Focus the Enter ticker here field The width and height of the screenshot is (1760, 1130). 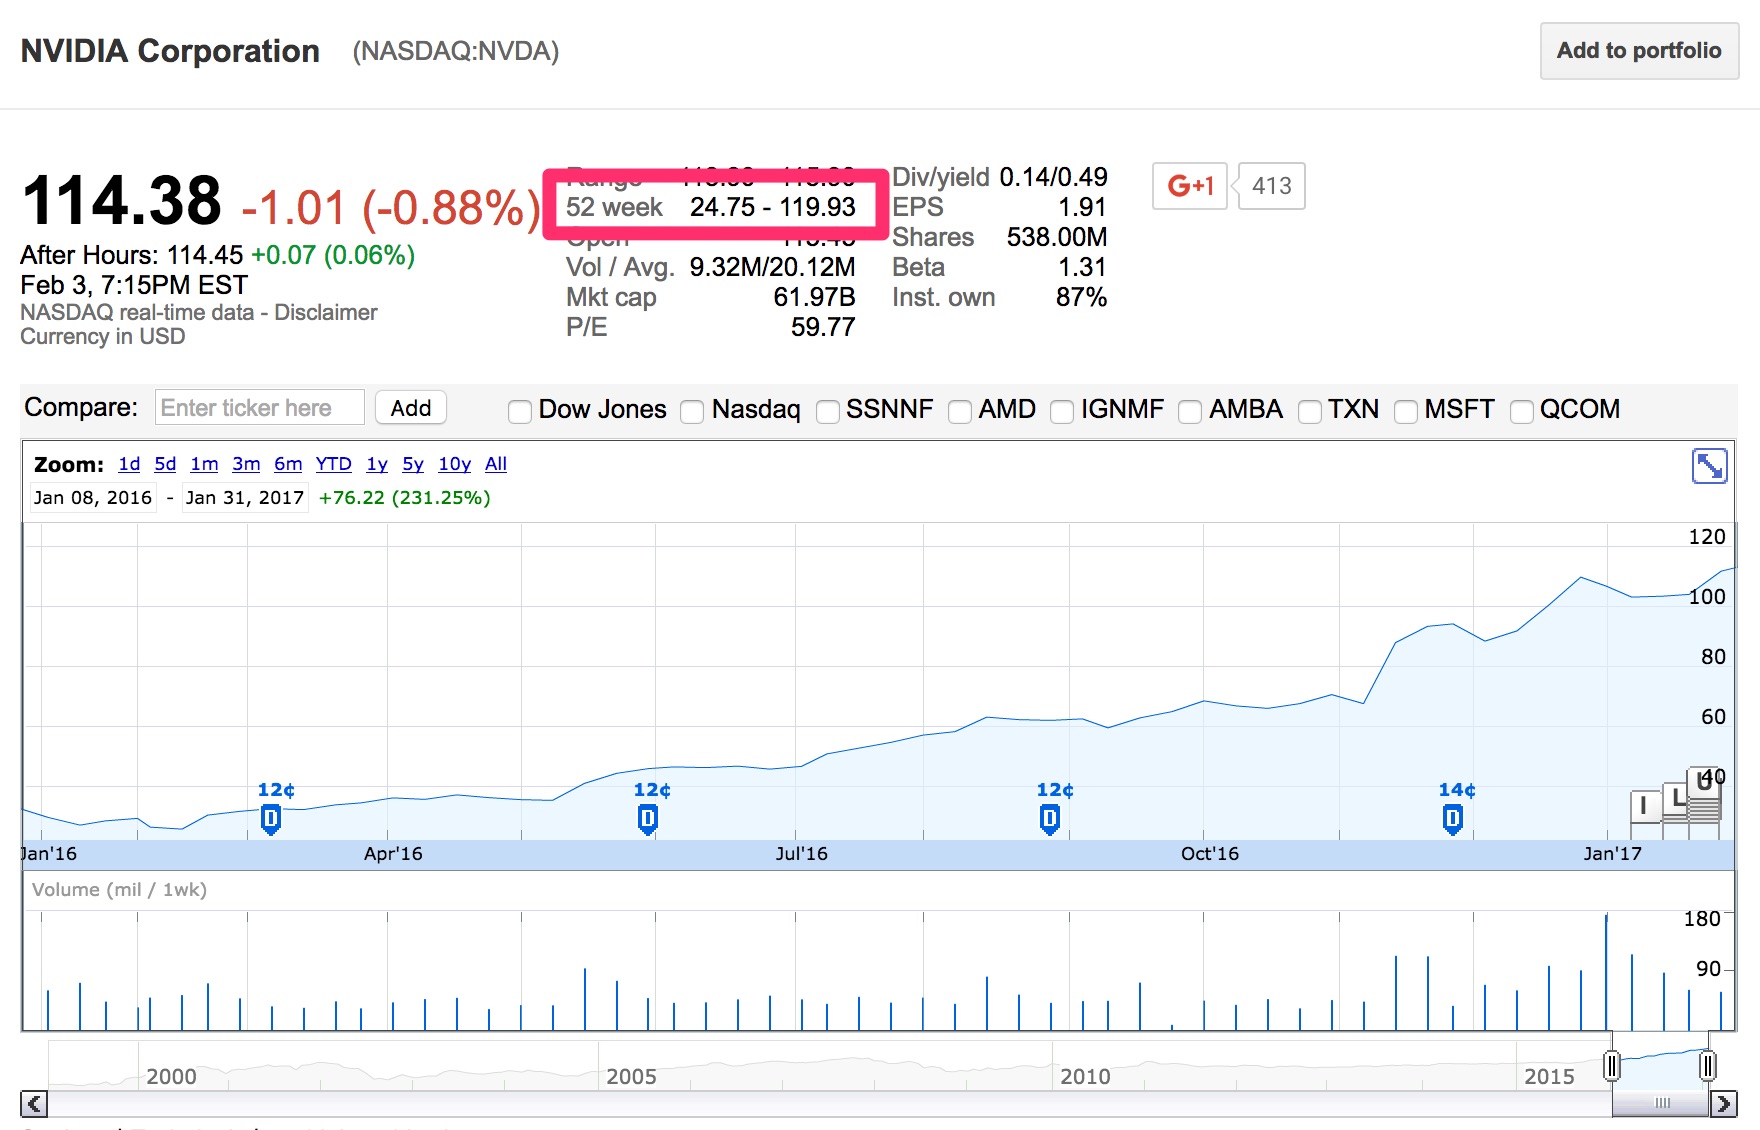click(x=260, y=408)
